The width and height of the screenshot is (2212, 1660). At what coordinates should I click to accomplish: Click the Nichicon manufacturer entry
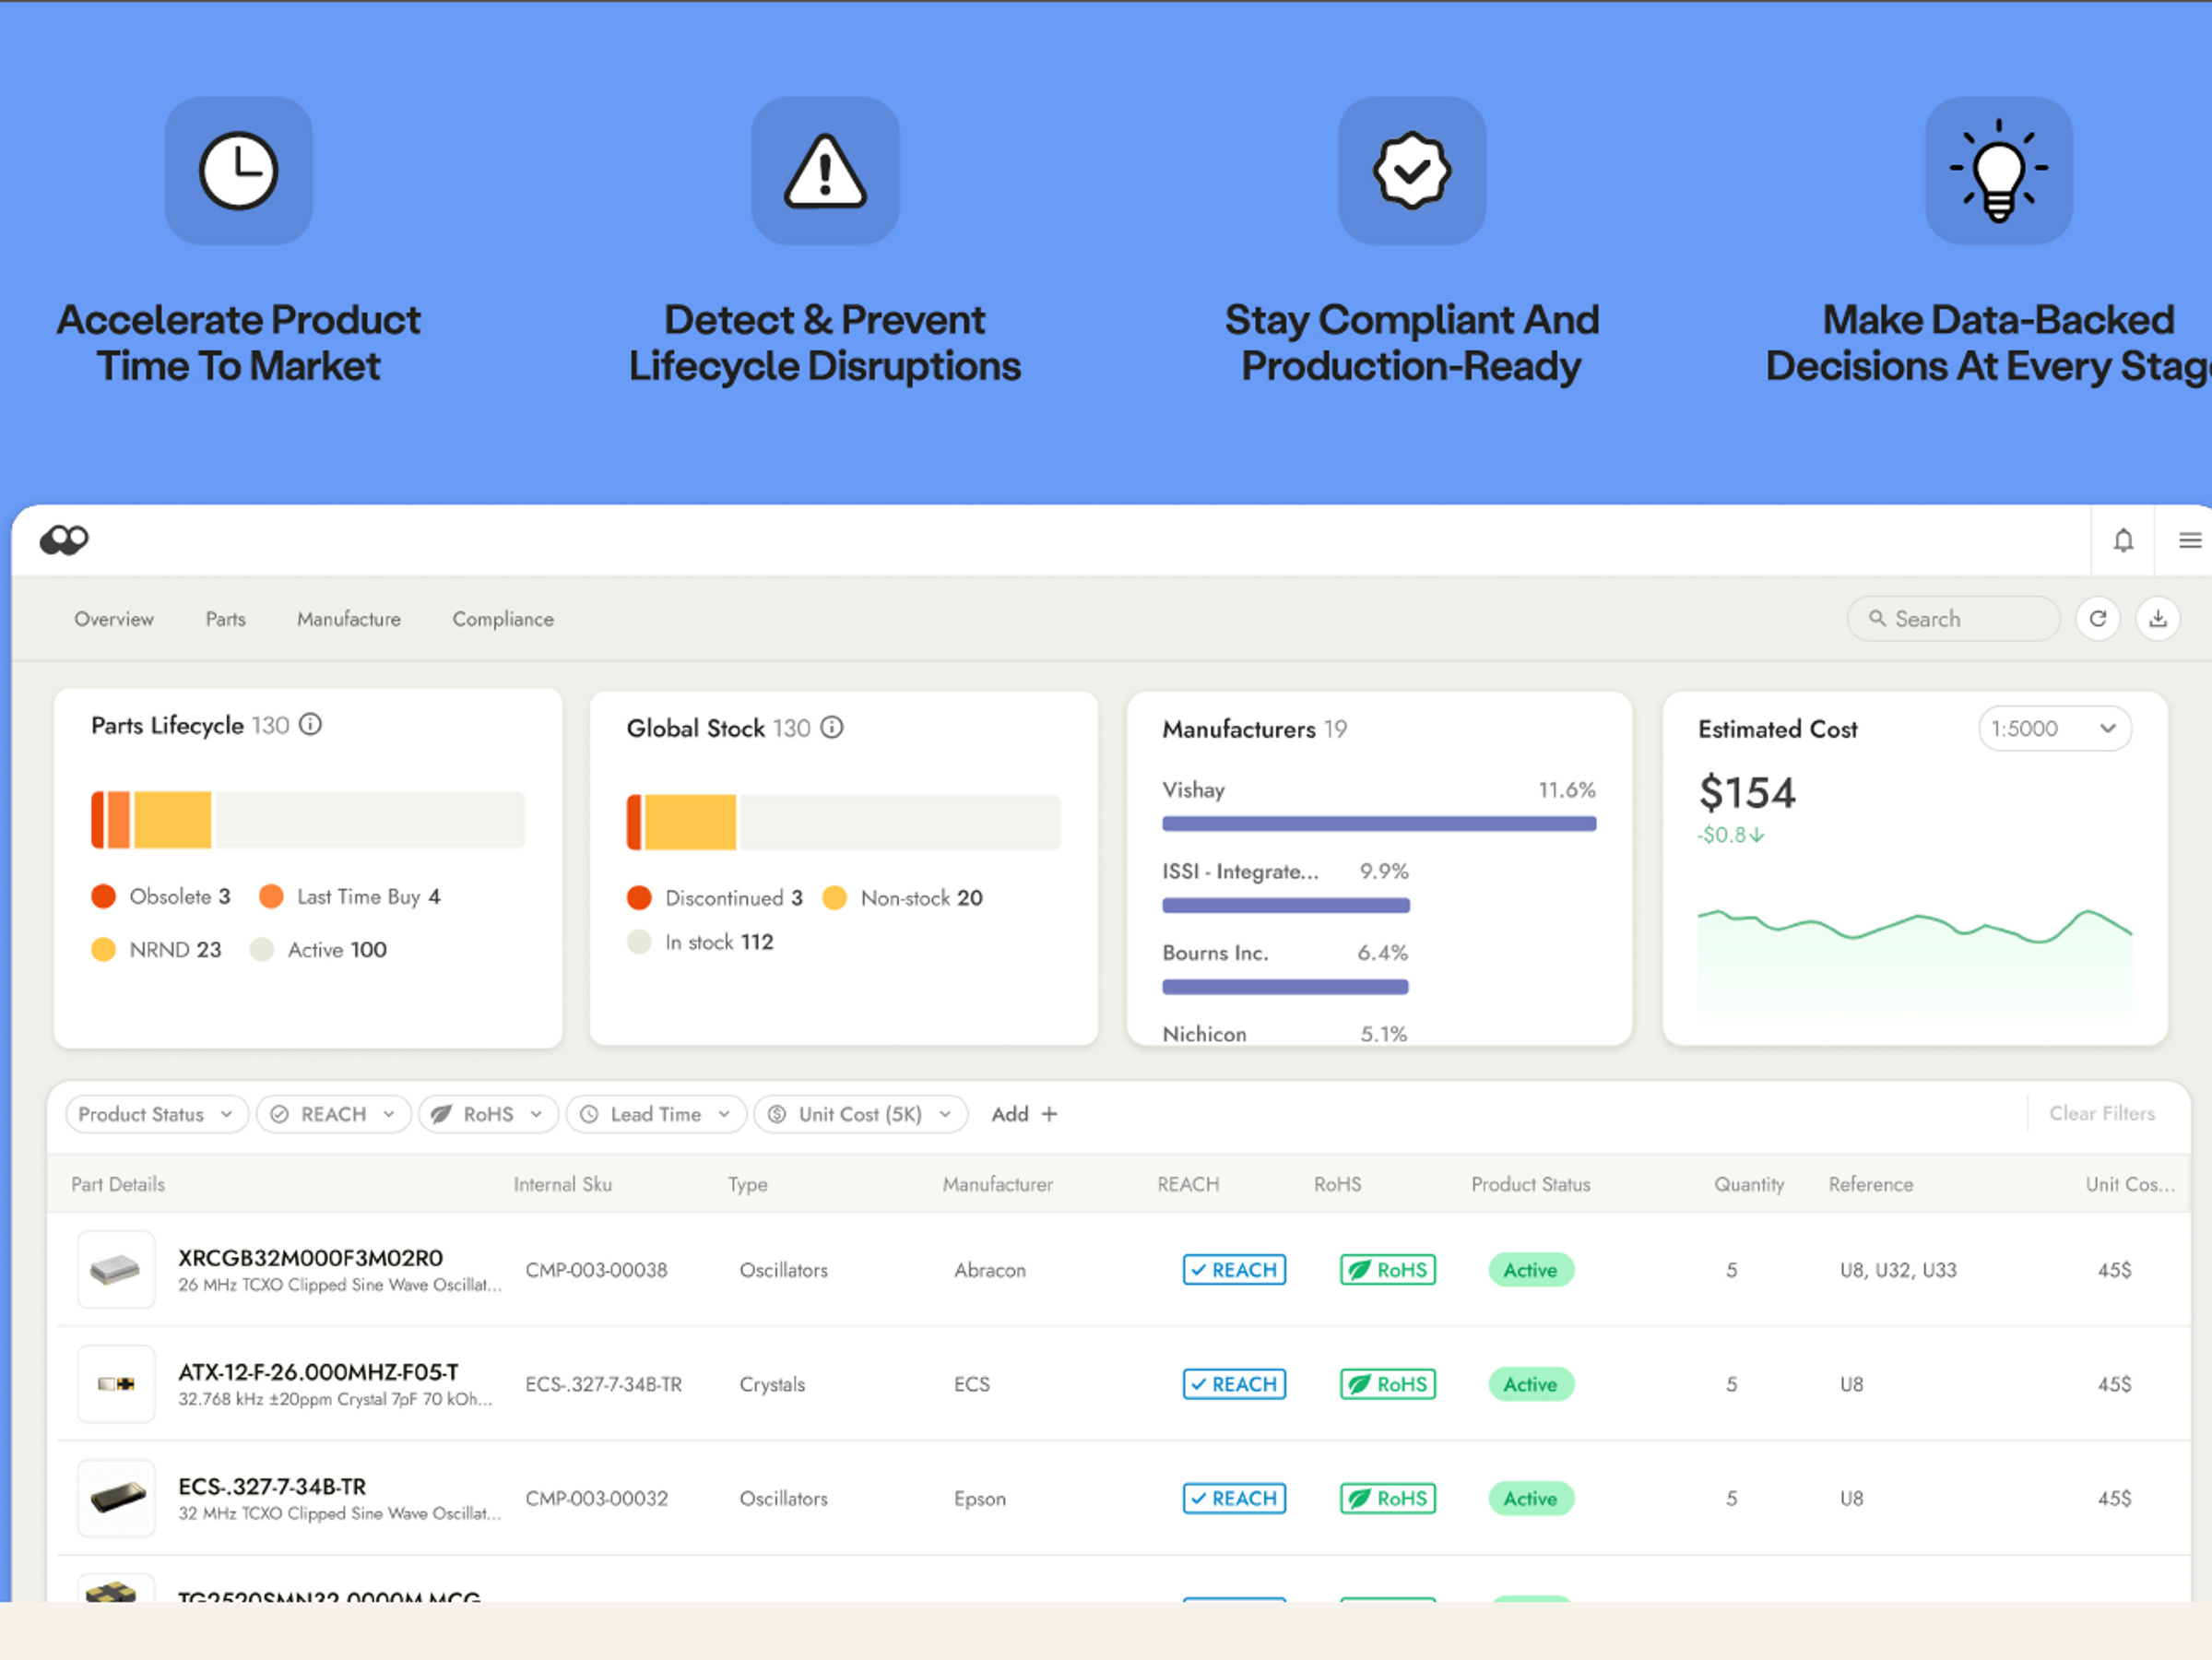click(1285, 1034)
